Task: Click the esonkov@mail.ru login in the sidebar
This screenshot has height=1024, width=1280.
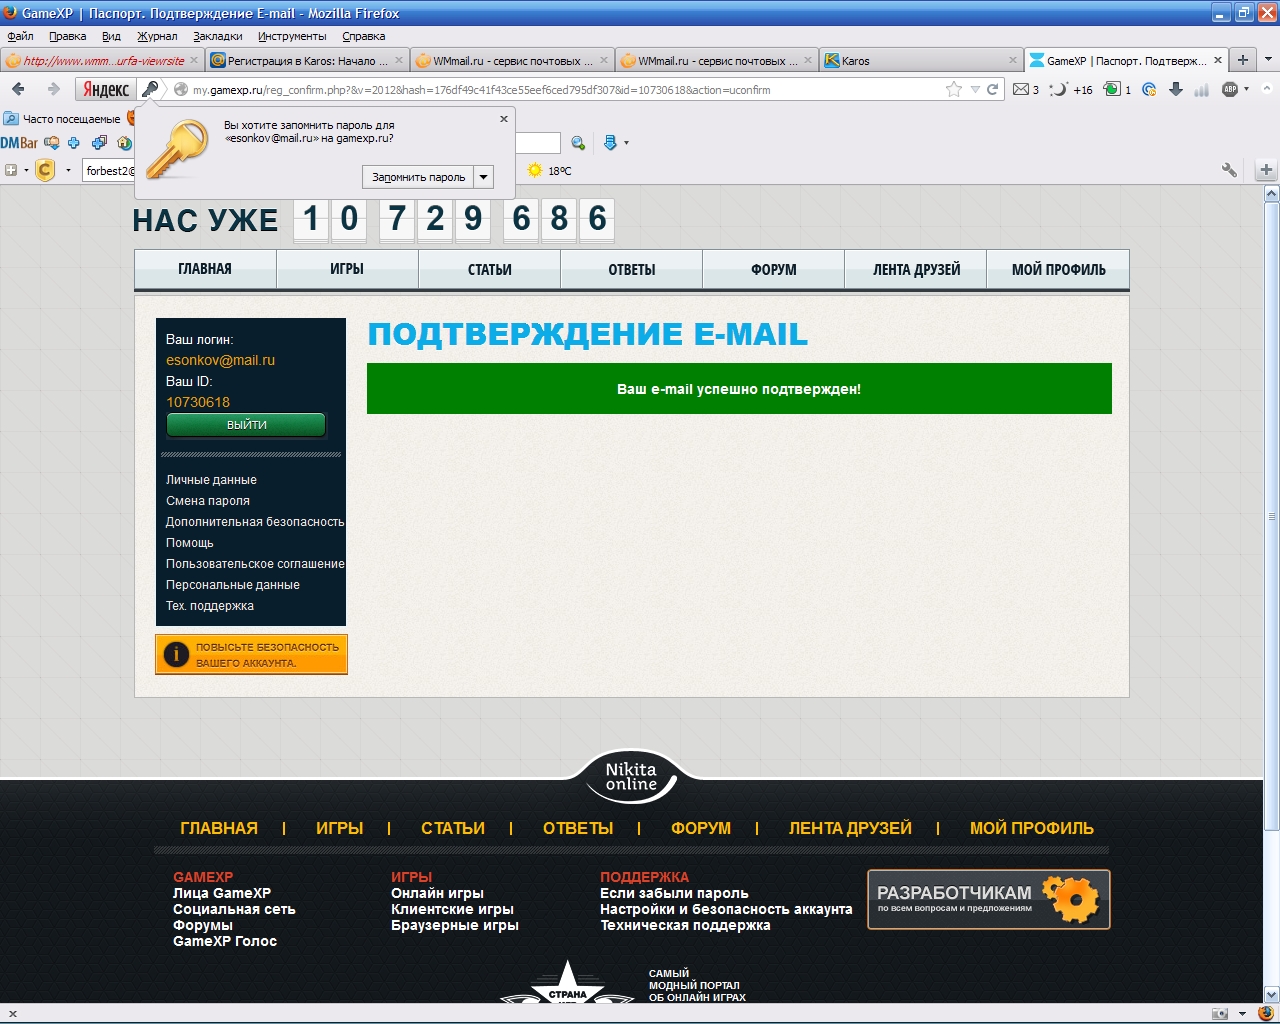Action: click(x=220, y=360)
